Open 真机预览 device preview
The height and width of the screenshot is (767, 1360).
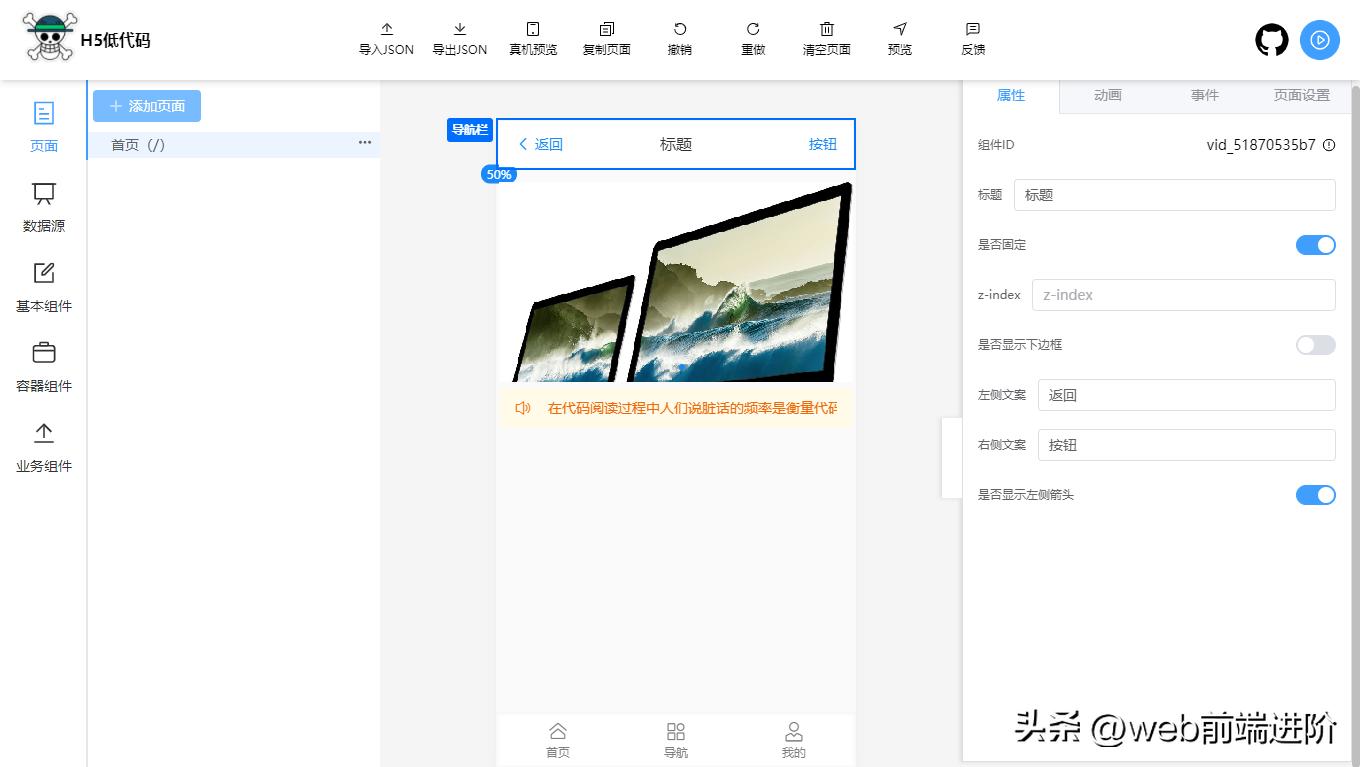click(533, 38)
